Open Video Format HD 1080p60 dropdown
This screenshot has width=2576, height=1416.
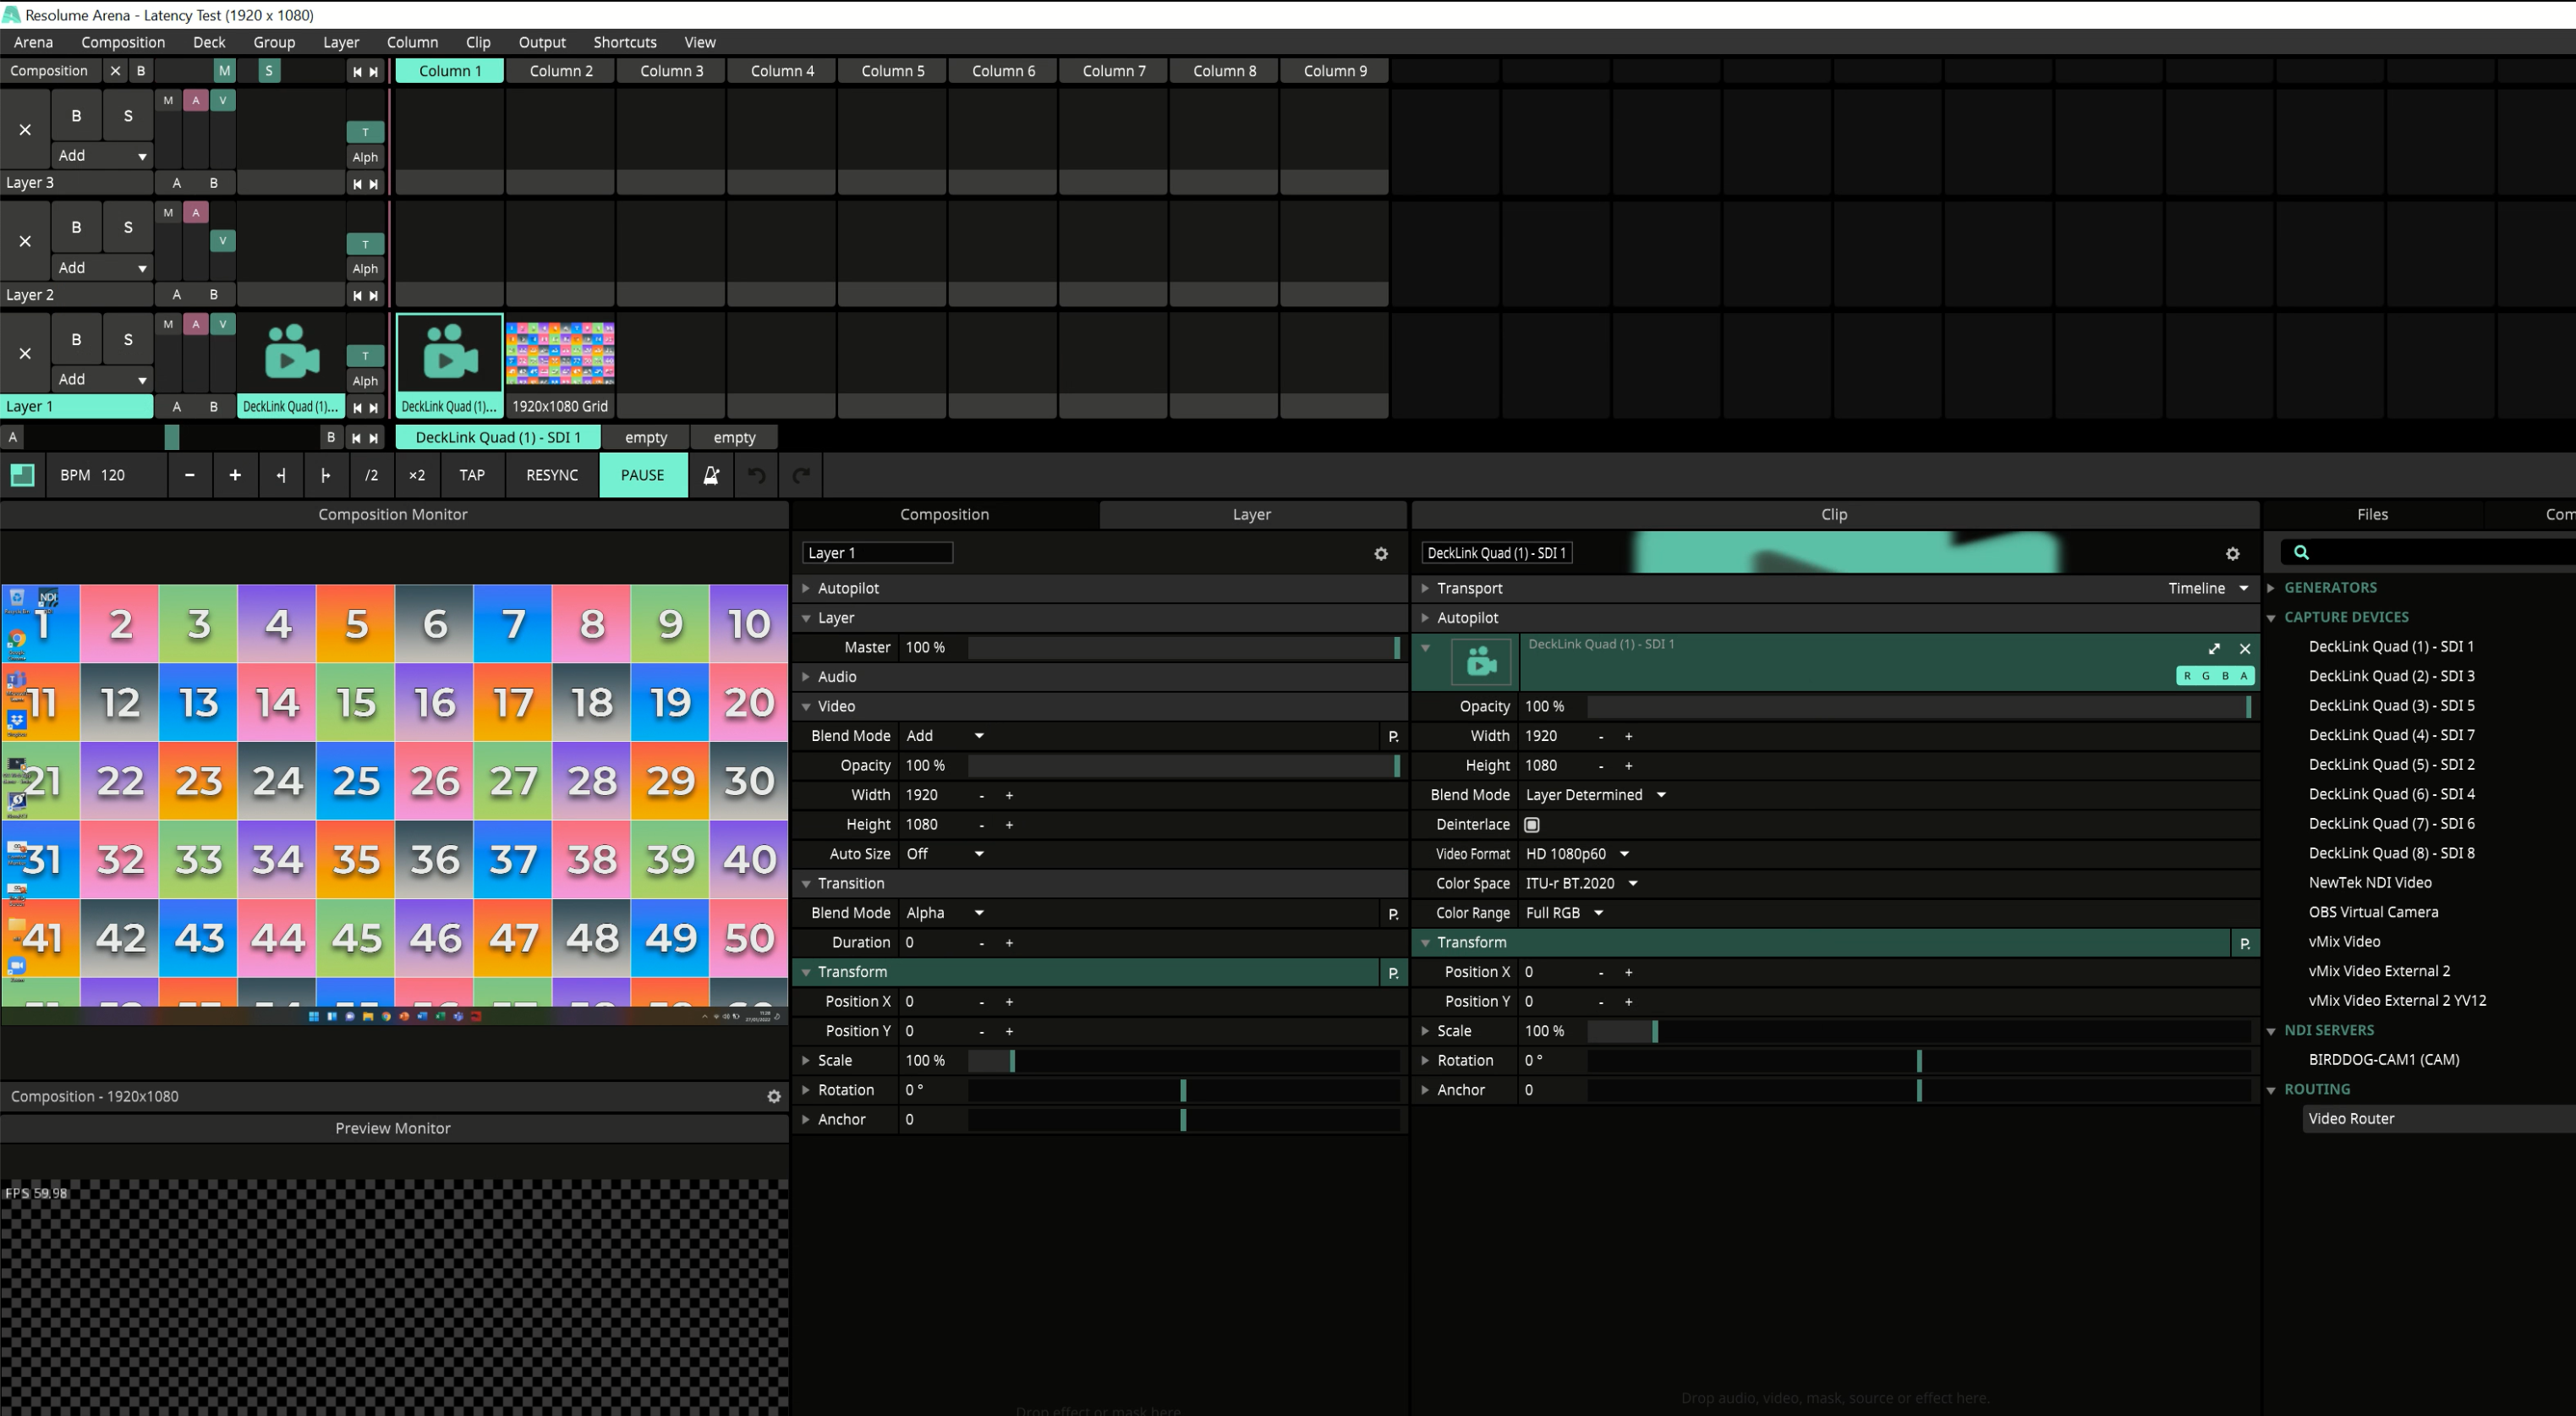[x=1577, y=853]
